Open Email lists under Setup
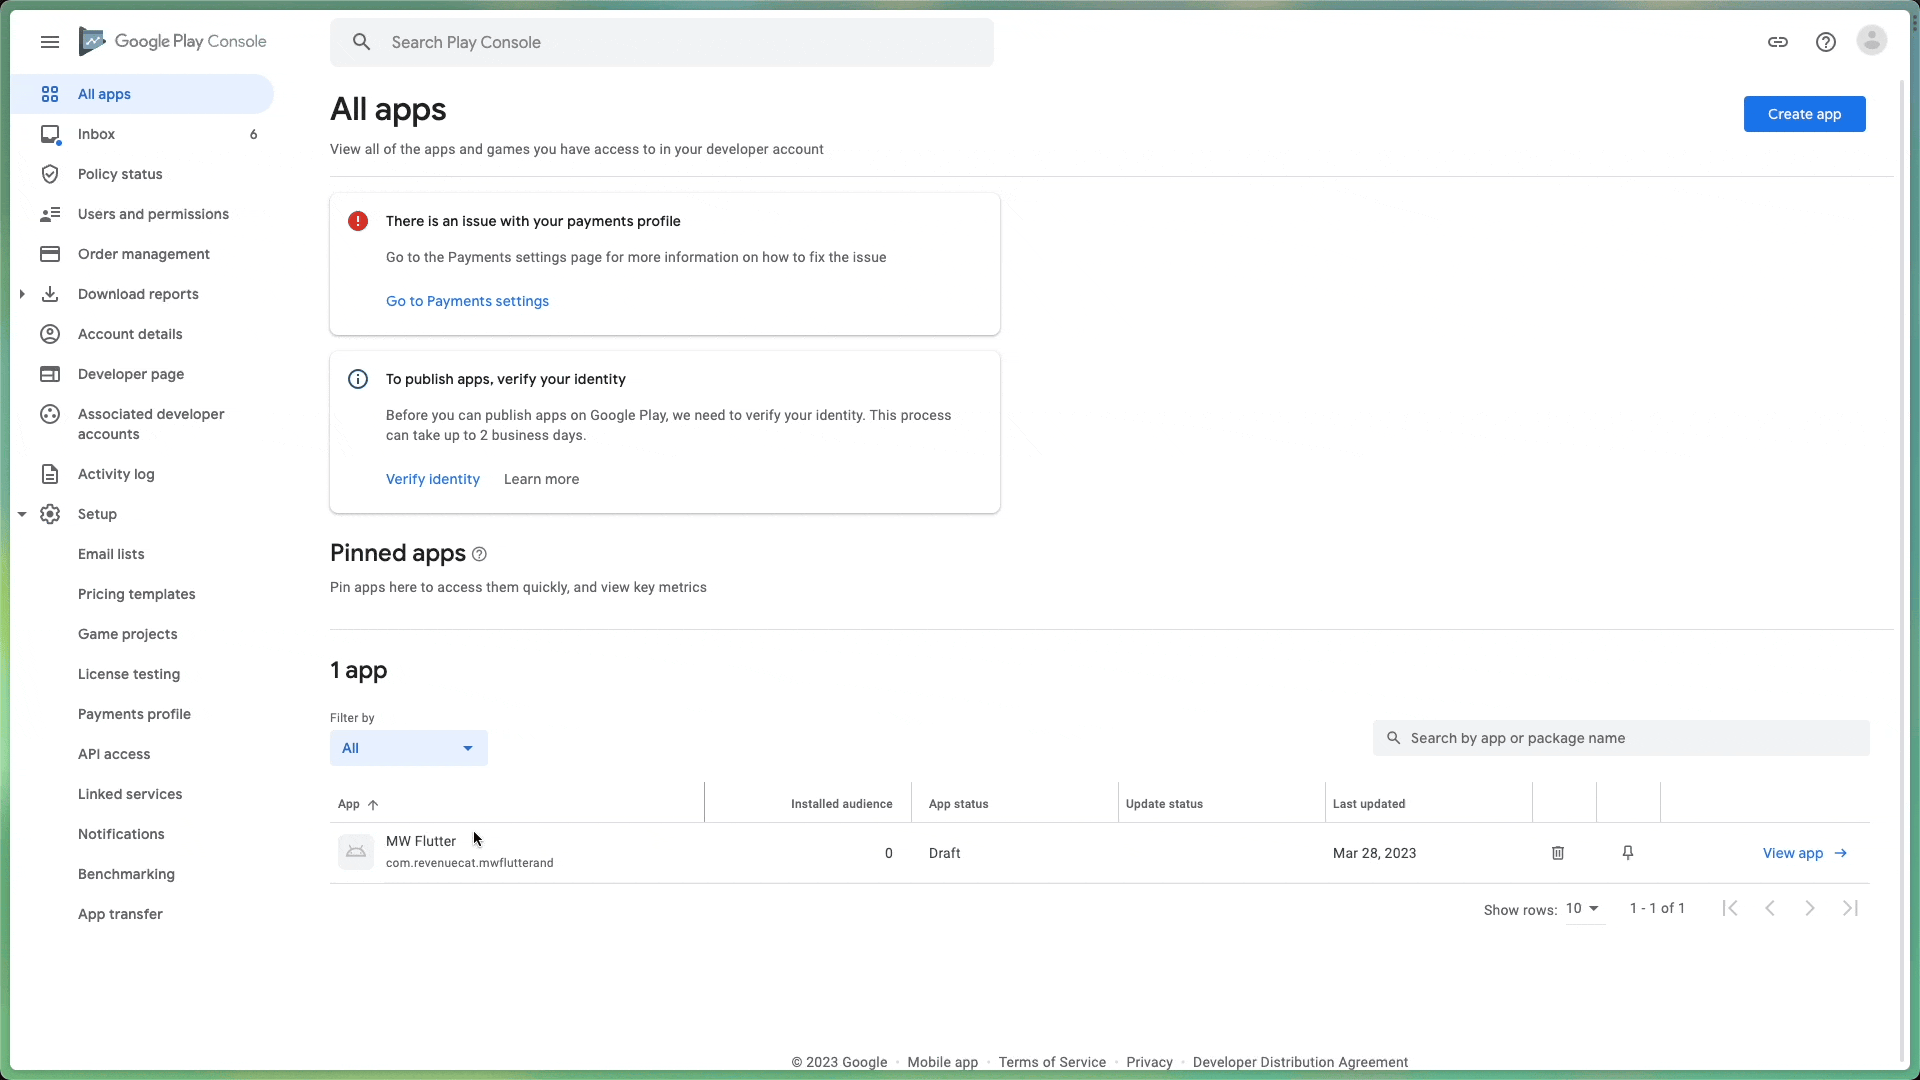 point(111,554)
